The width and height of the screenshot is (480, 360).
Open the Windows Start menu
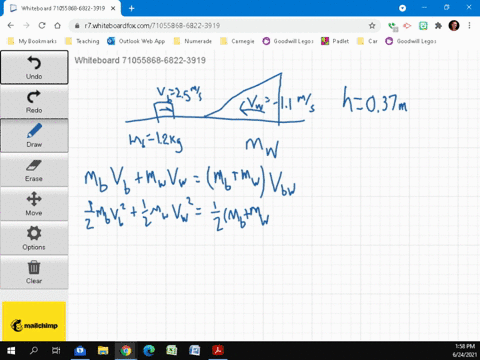tap(11, 351)
